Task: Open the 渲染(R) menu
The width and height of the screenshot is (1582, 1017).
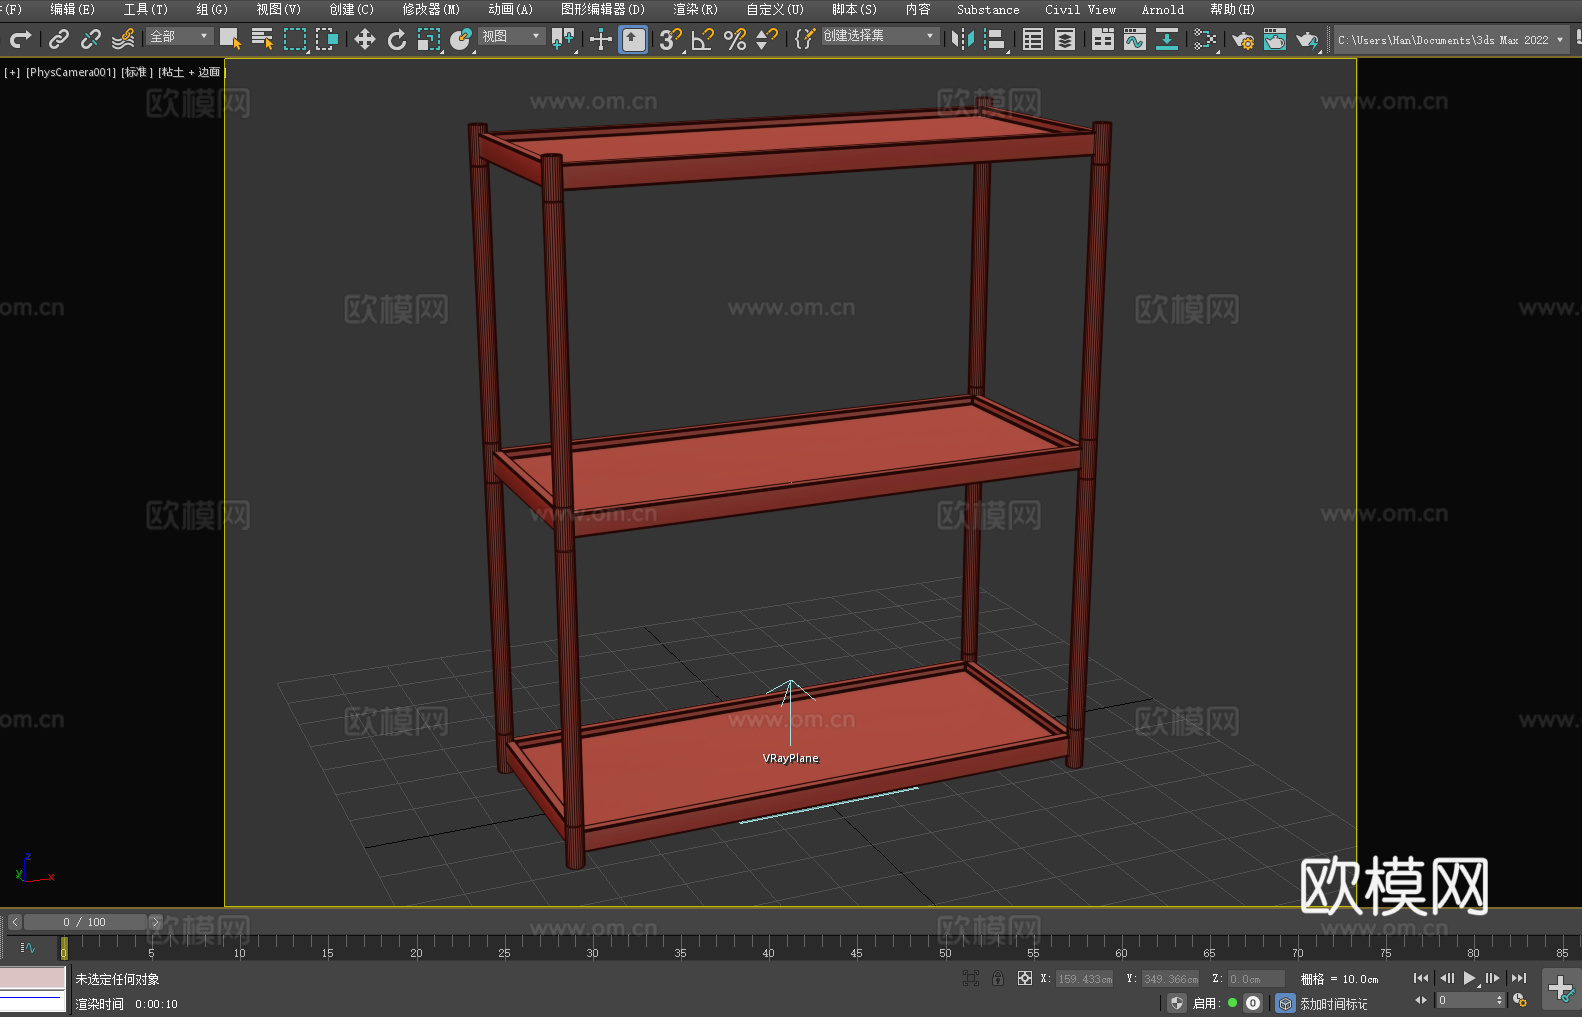Action: point(695,9)
